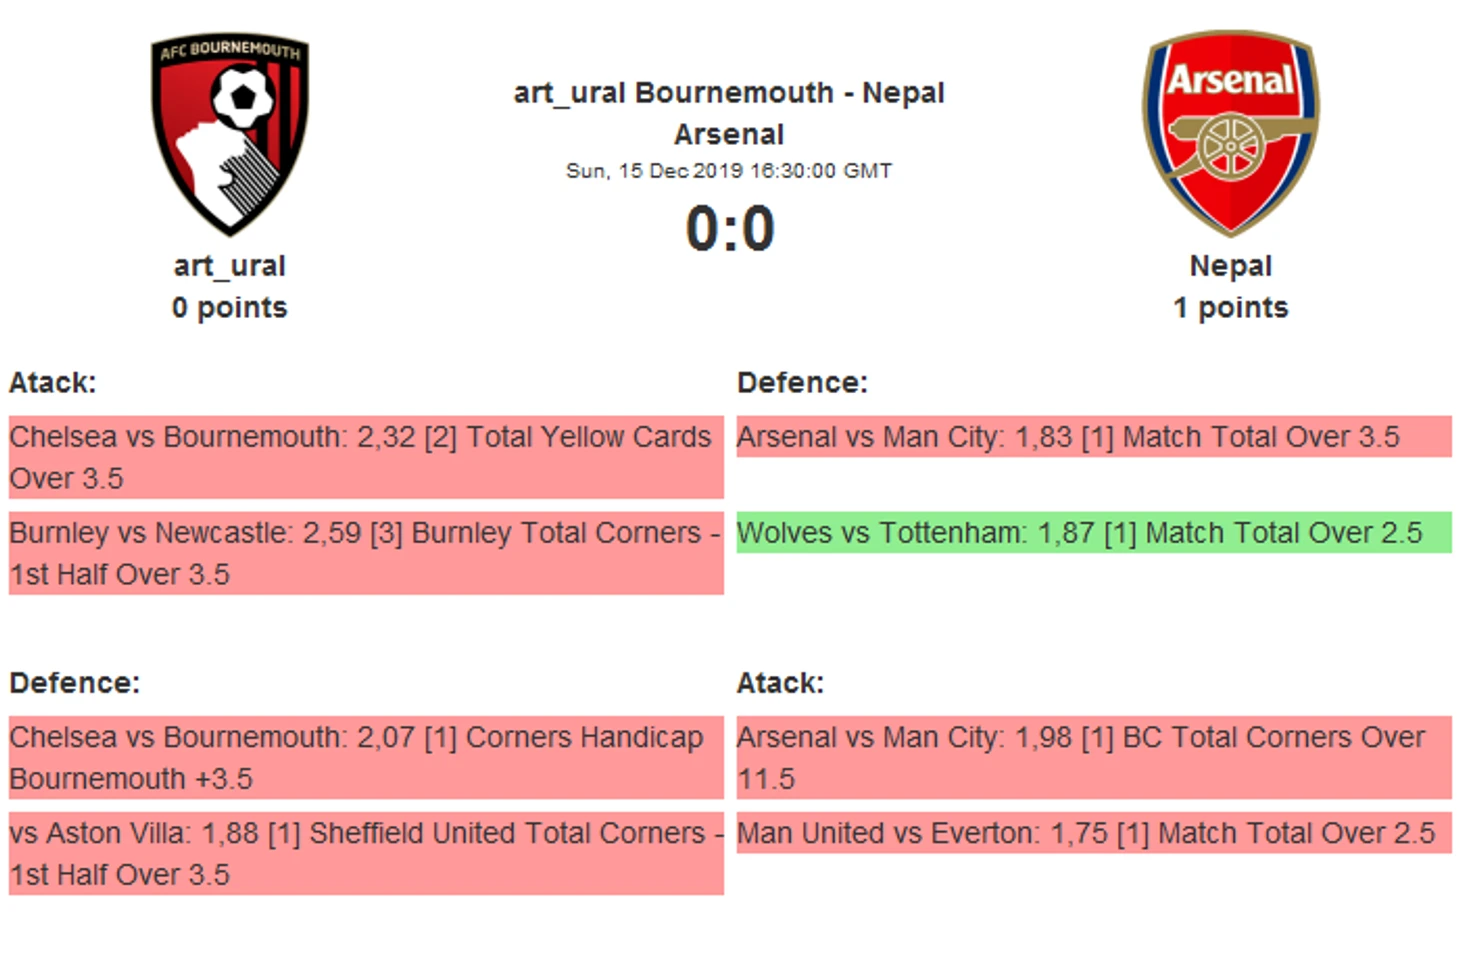Select the Chelsea vs Bournemouth Total Yellow Cards bet
Image resolution: width=1460 pixels, height=959 pixels.
coord(365,457)
